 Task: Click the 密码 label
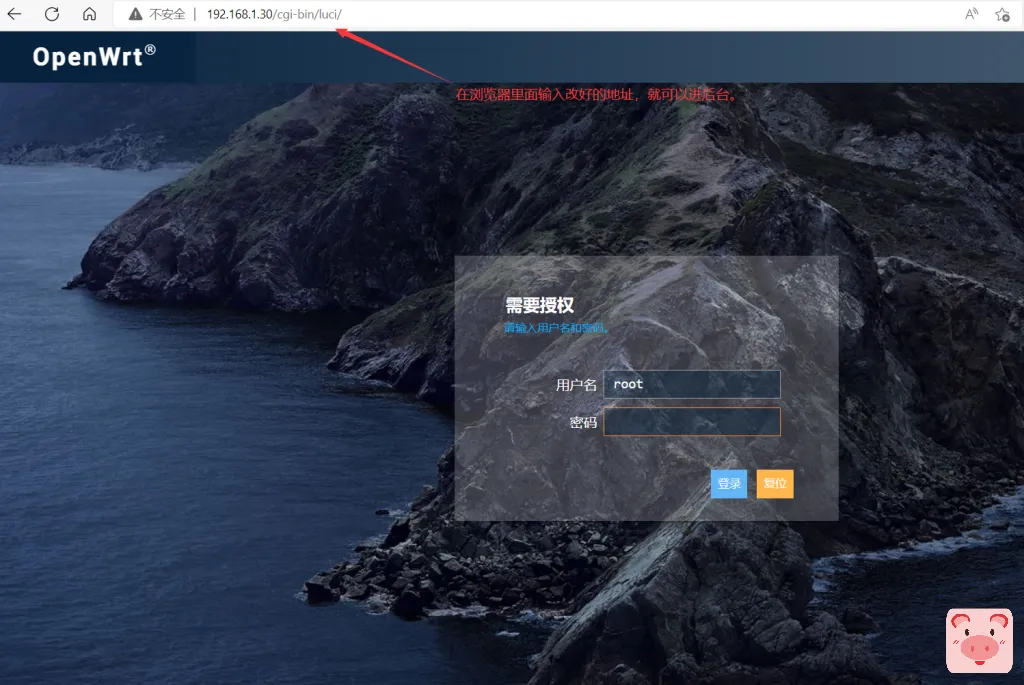(x=583, y=422)
